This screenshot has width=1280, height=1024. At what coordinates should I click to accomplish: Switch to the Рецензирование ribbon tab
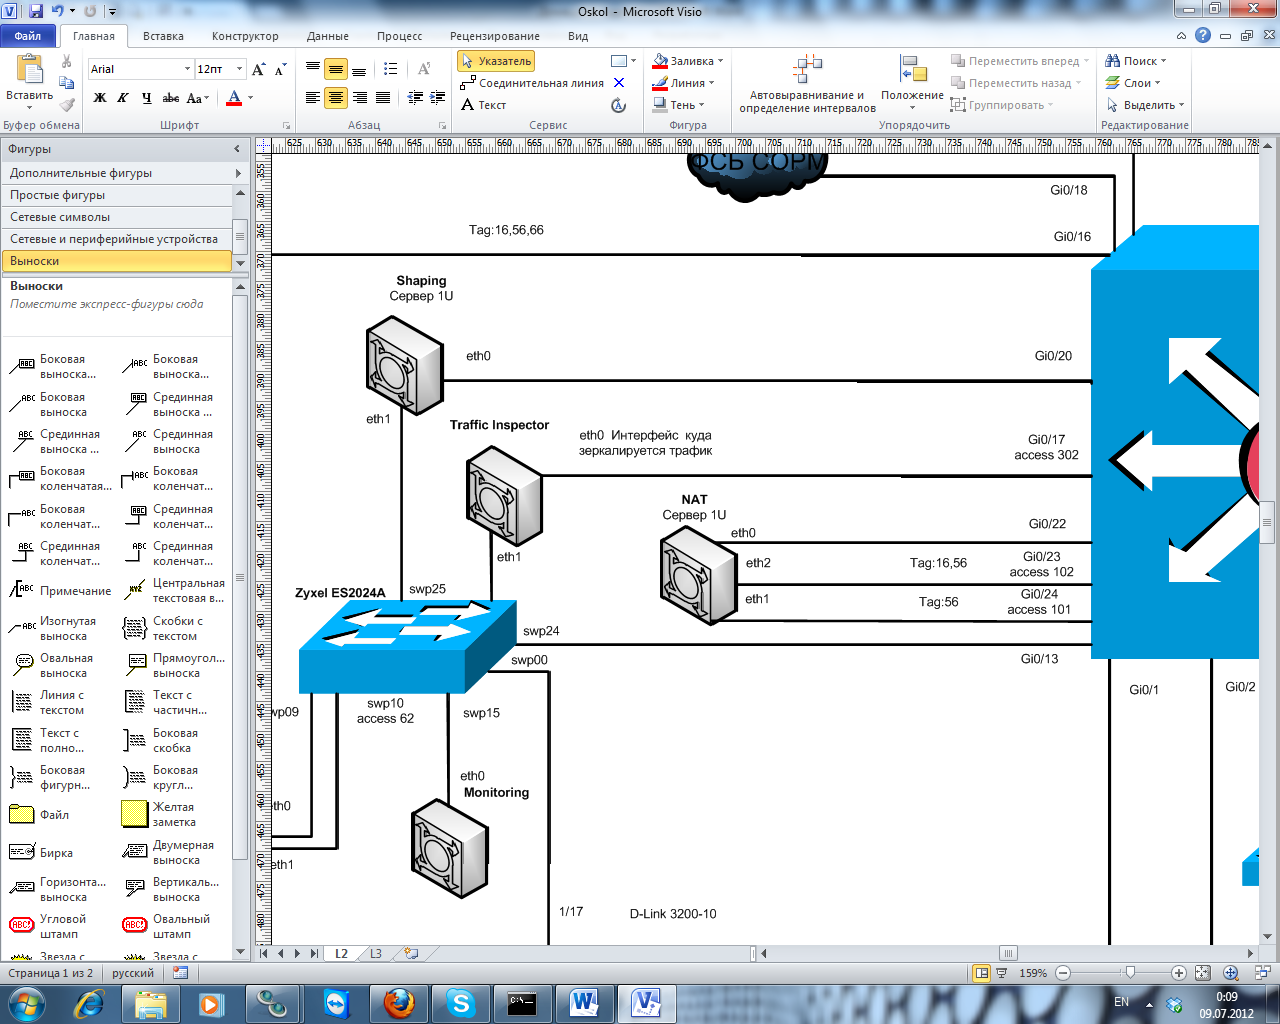click(x=495, y=36)
